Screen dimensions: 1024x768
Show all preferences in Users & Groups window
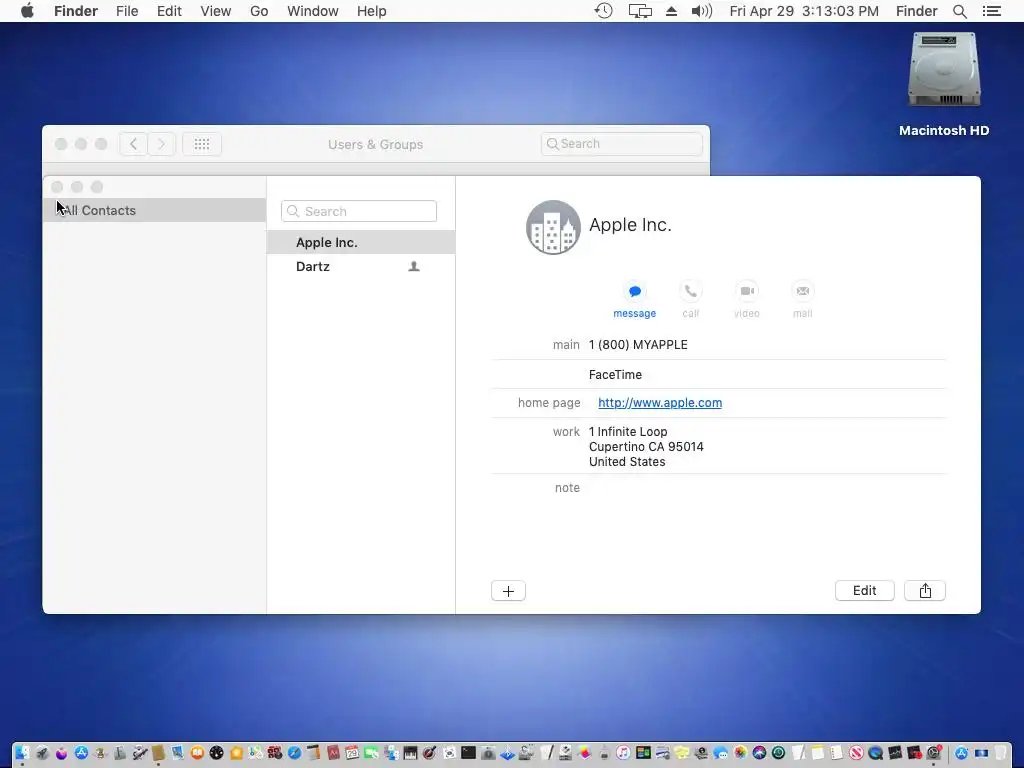pyautogui.click(x=202, y=144)
